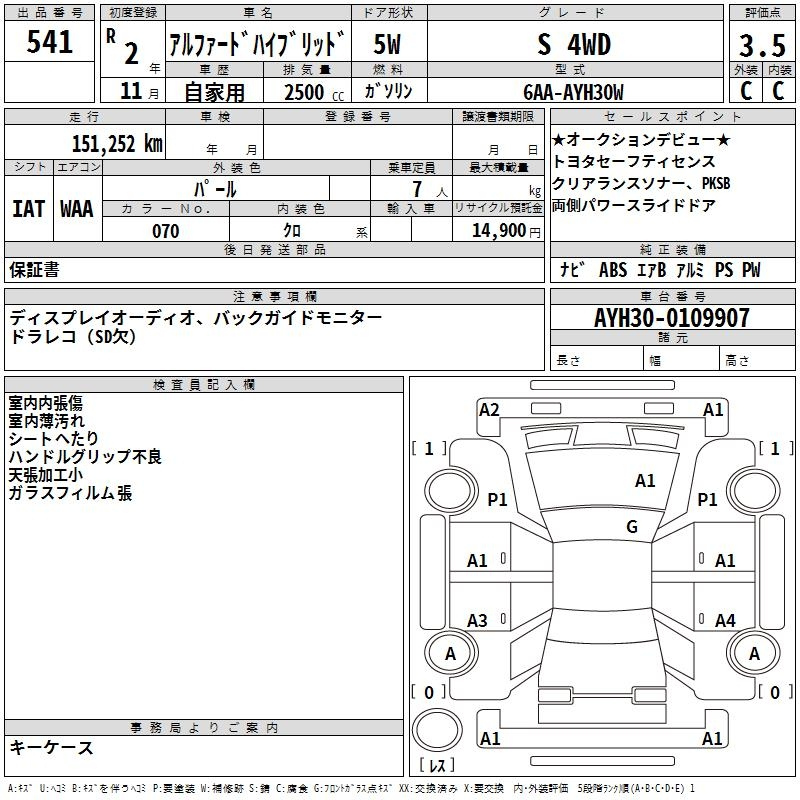Click the evaluation score 3.5
The image size is (800, 800).
tap(760, 46)
